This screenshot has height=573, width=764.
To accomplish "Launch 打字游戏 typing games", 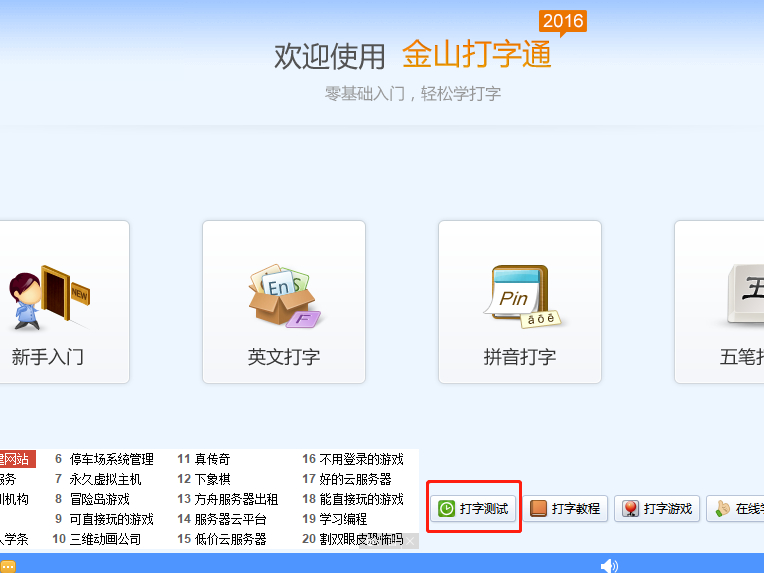I will pos(657,509).
